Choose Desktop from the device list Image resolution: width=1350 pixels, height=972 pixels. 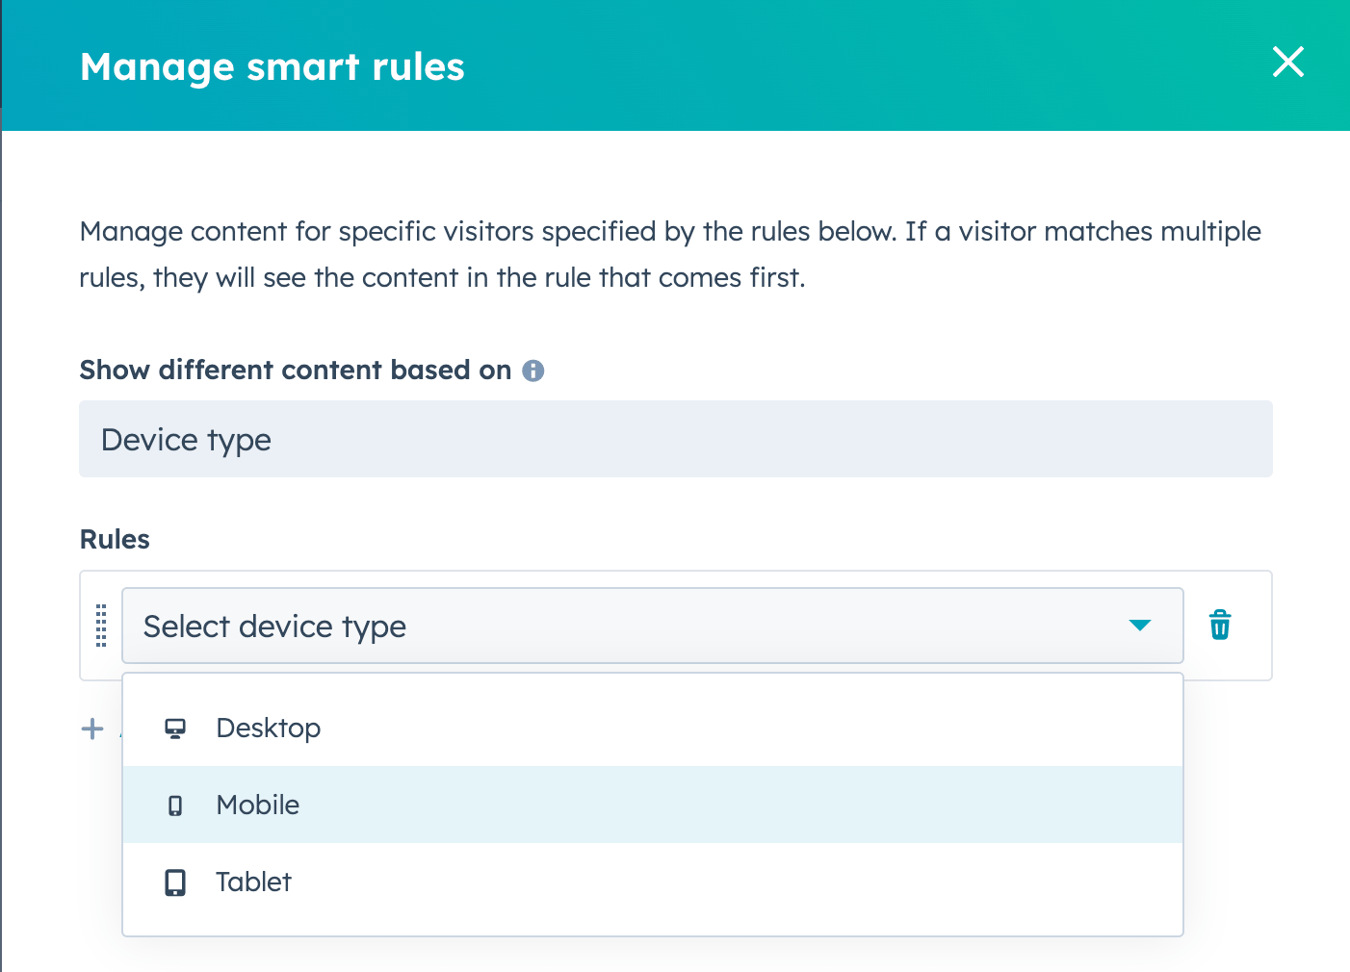652,728
